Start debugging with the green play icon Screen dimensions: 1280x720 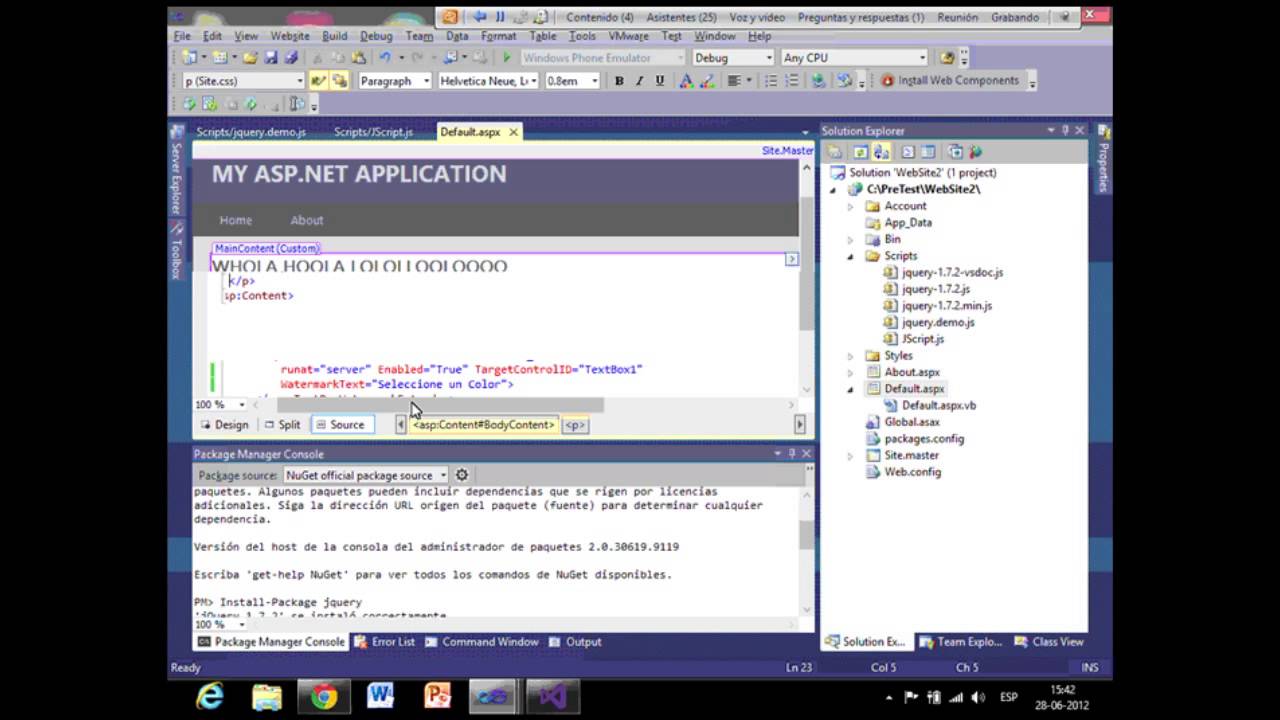[x=506, y=58]
